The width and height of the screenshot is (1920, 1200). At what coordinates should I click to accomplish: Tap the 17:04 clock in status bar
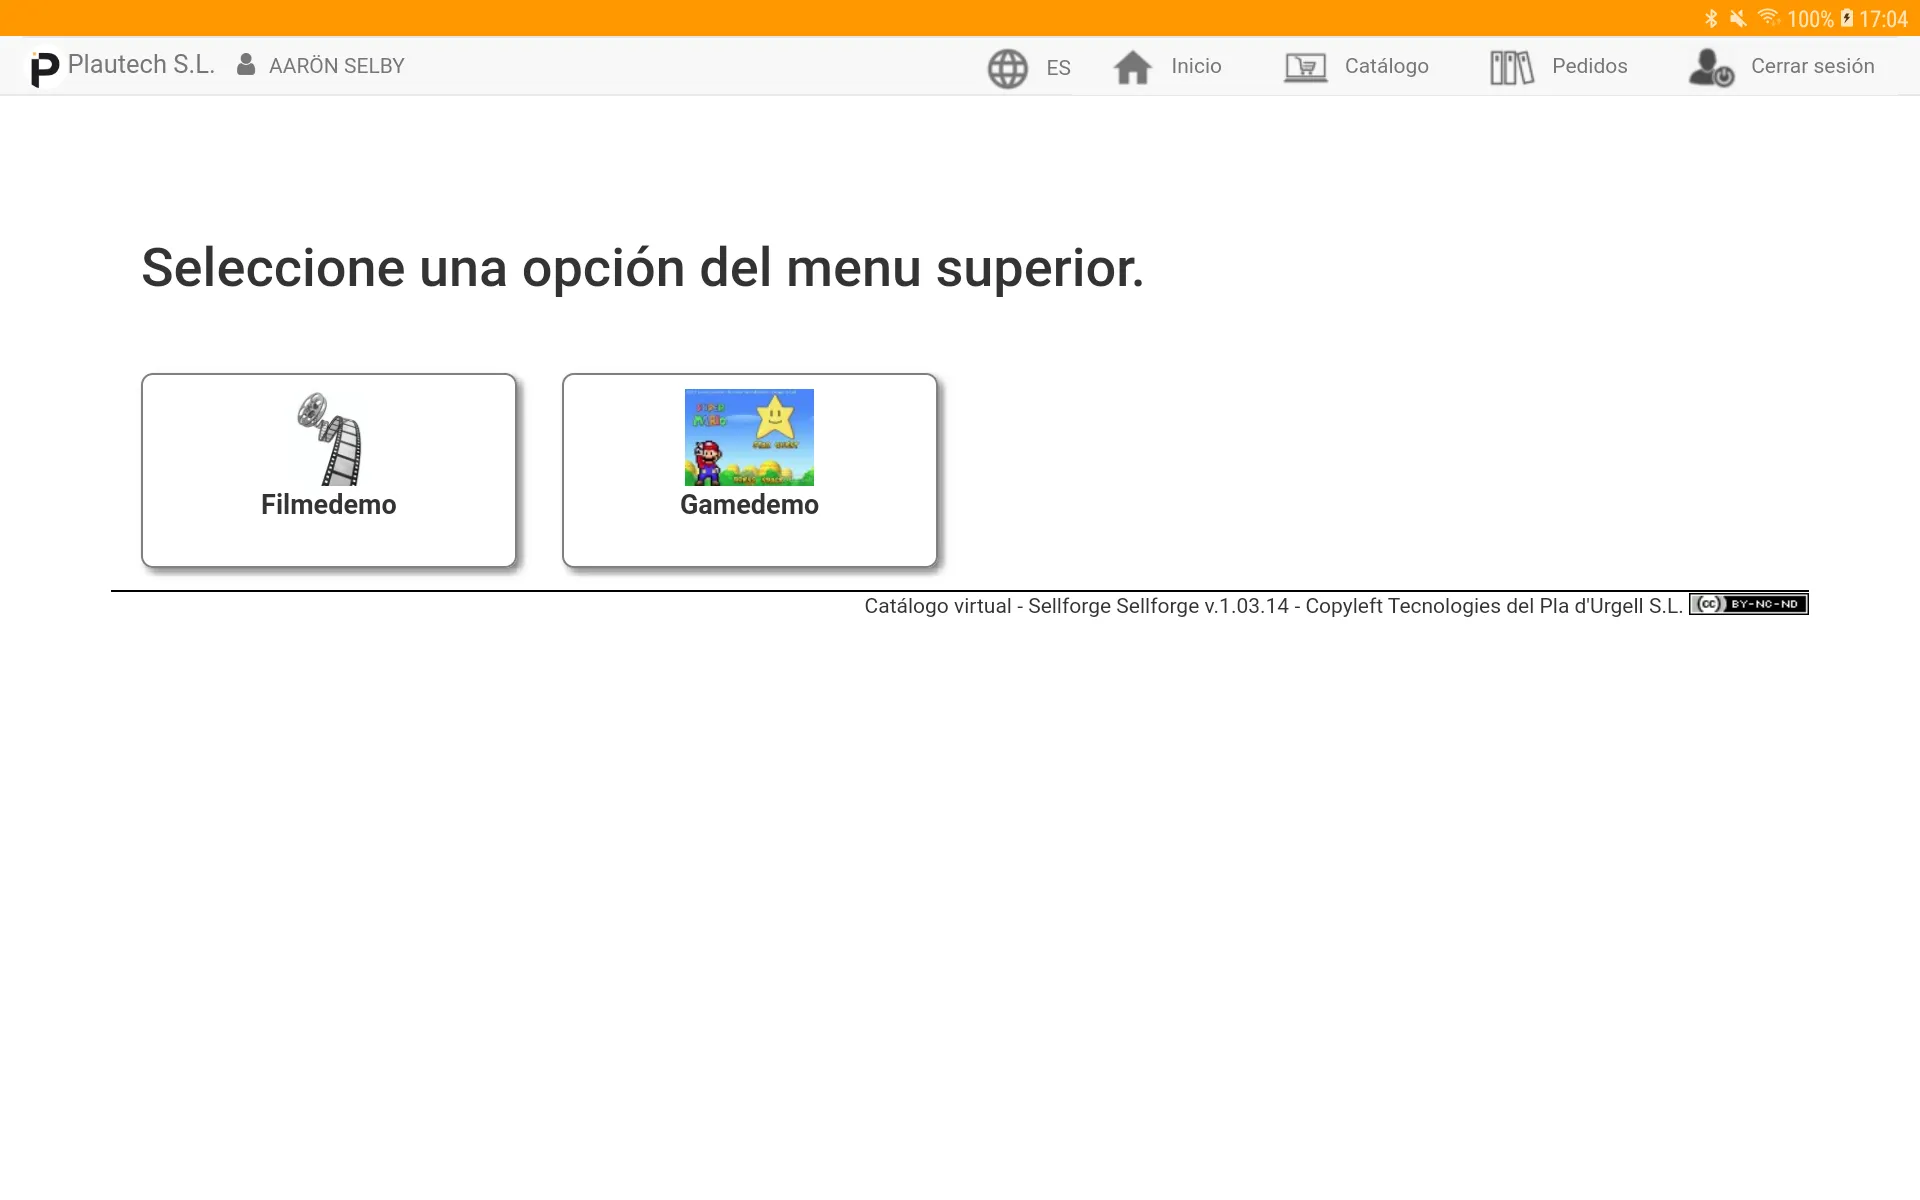click(1884, 19)
